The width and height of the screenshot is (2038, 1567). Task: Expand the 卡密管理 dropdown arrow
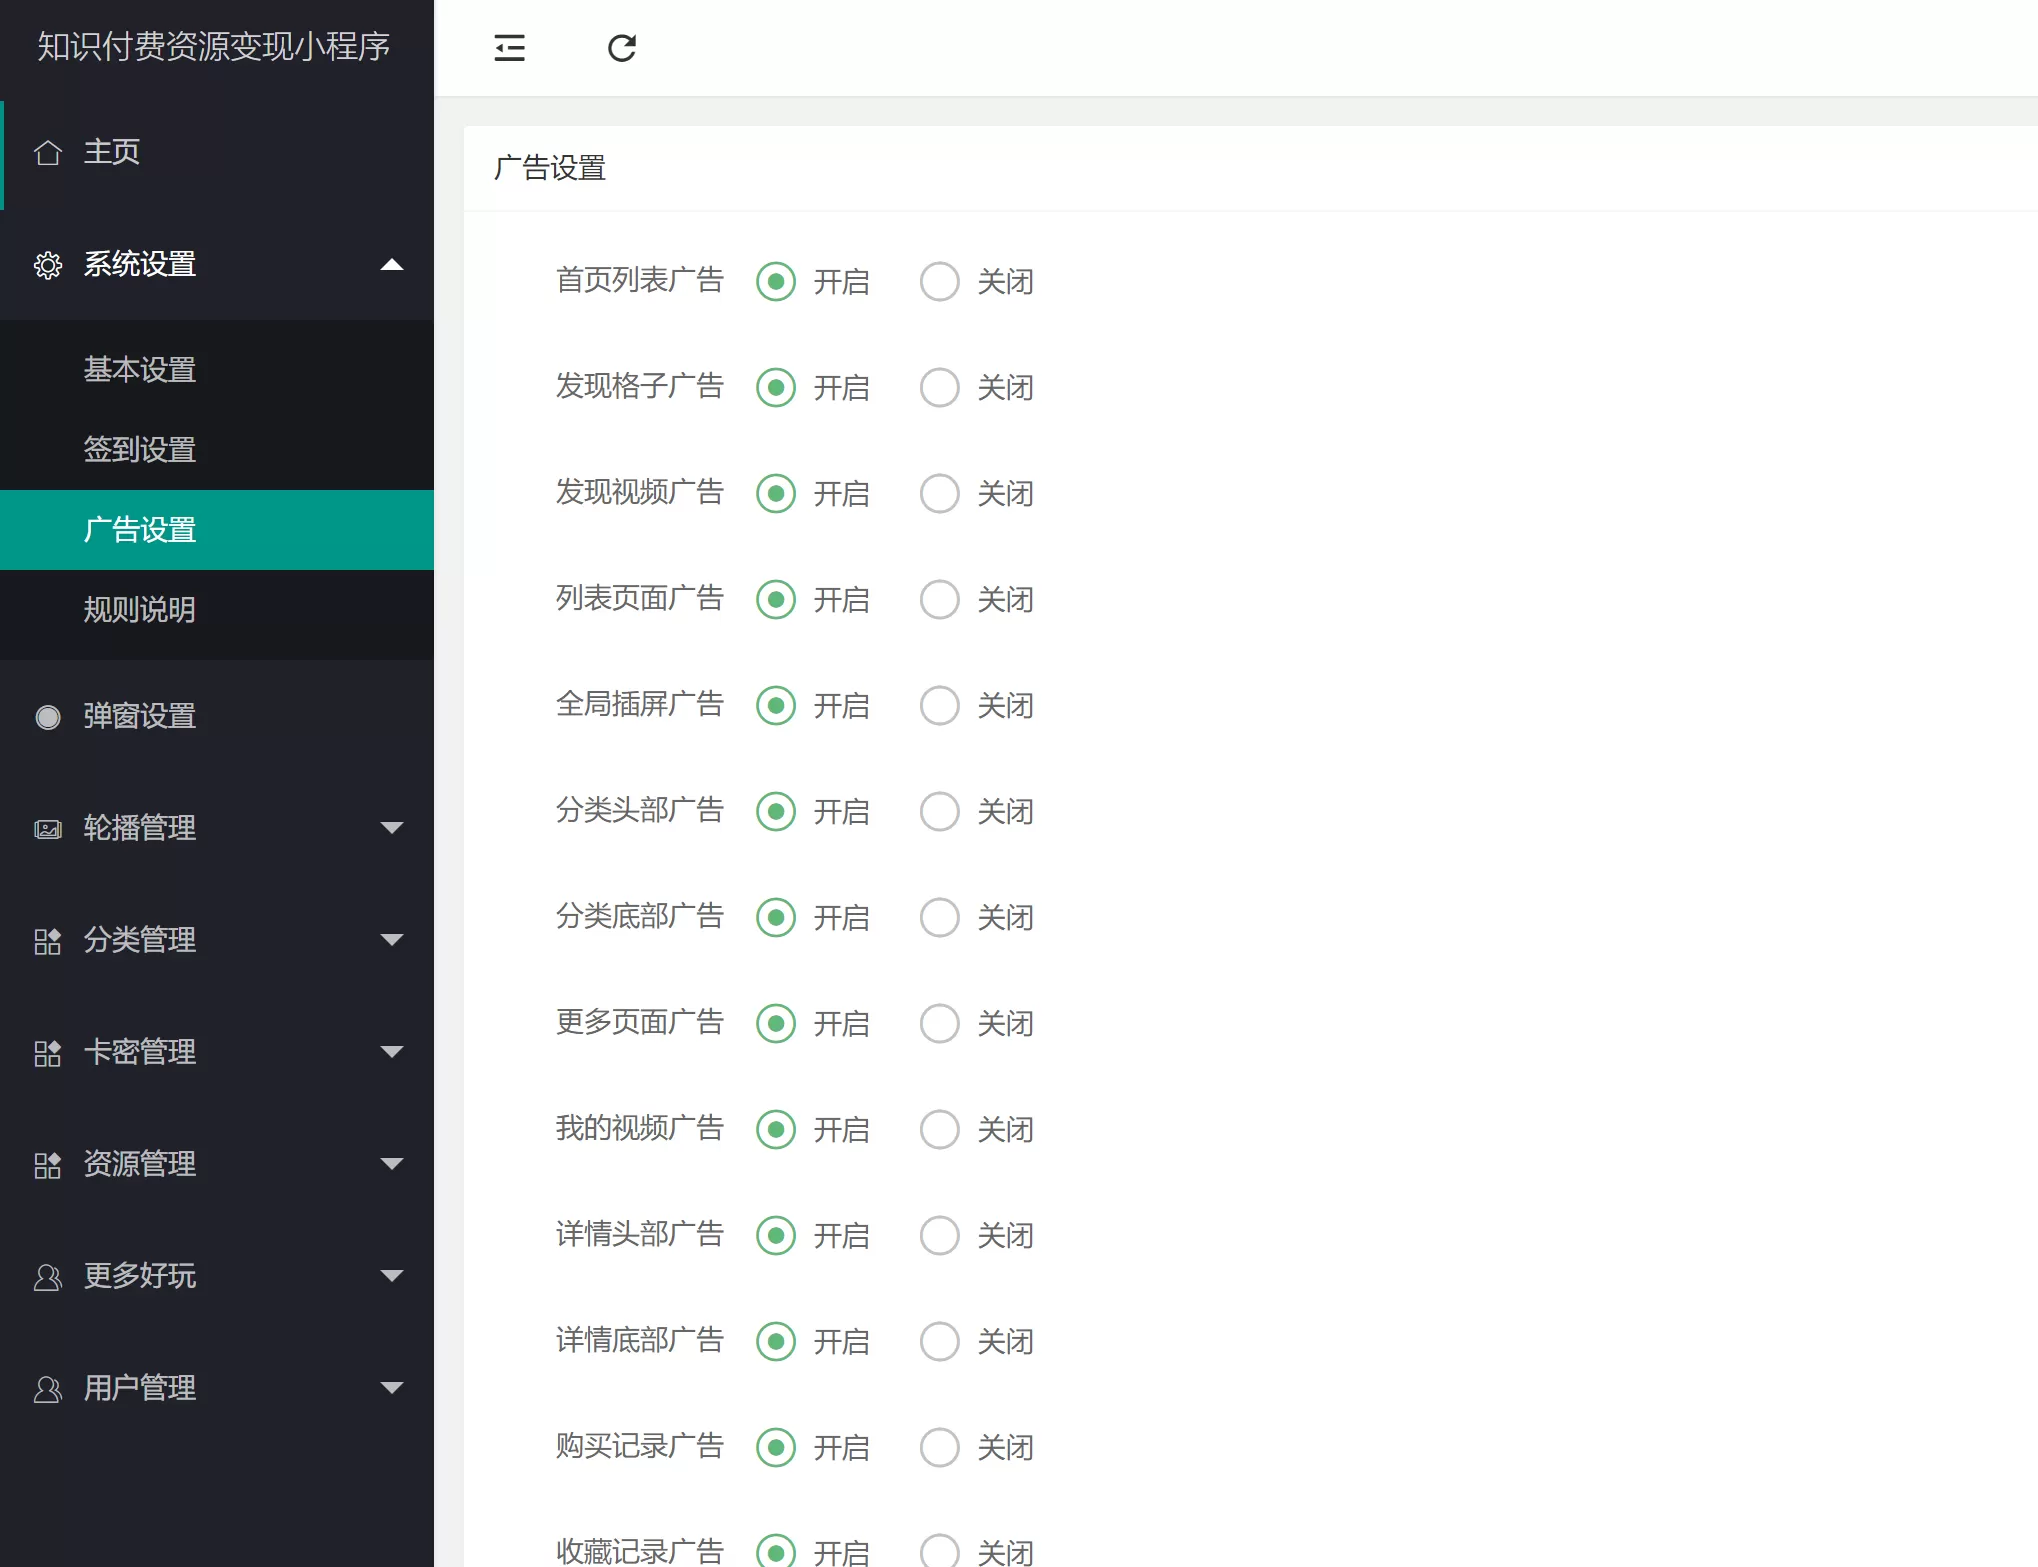click(392, 1052)
